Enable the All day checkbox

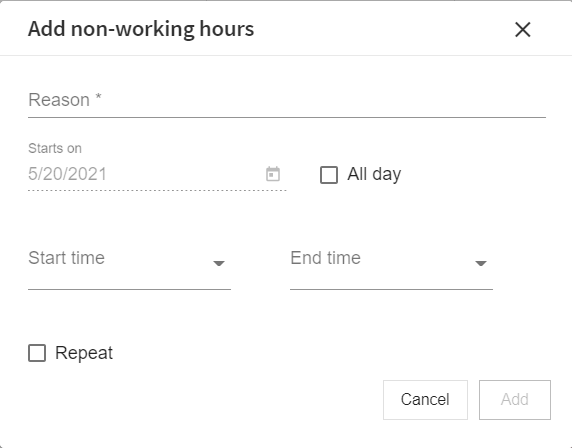coord(329,175)
